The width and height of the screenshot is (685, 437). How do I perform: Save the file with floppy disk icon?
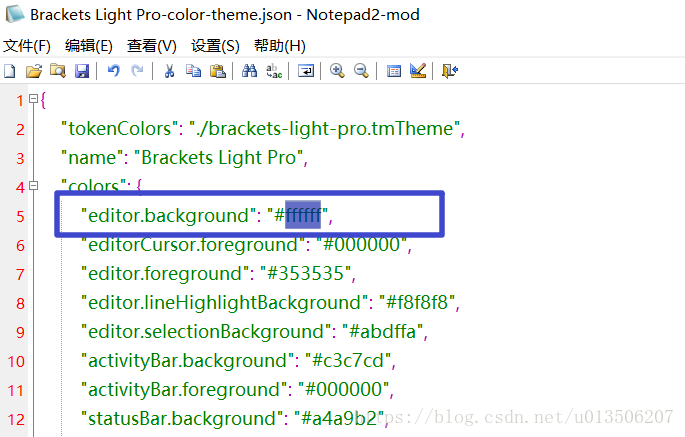[x=82, y=70]
